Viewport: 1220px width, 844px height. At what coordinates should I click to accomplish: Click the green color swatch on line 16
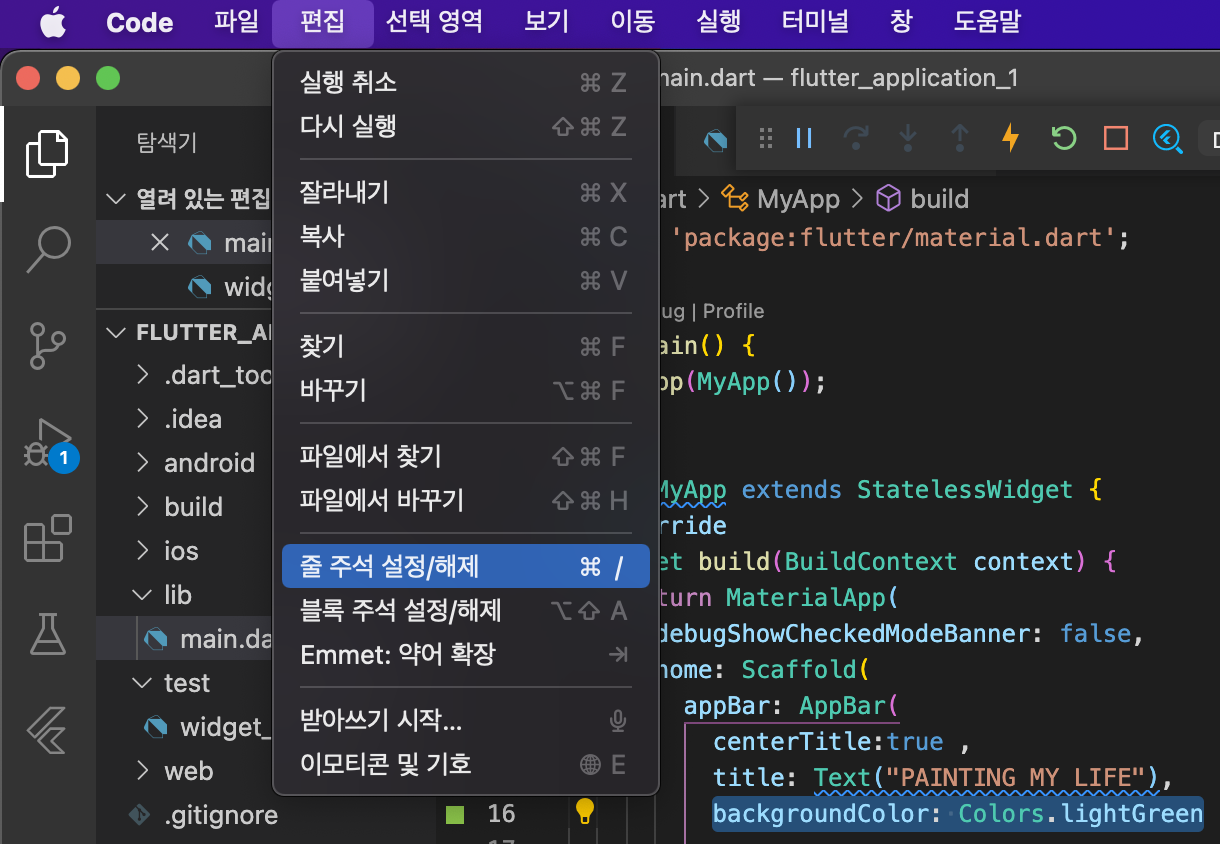tap(454, 814)
